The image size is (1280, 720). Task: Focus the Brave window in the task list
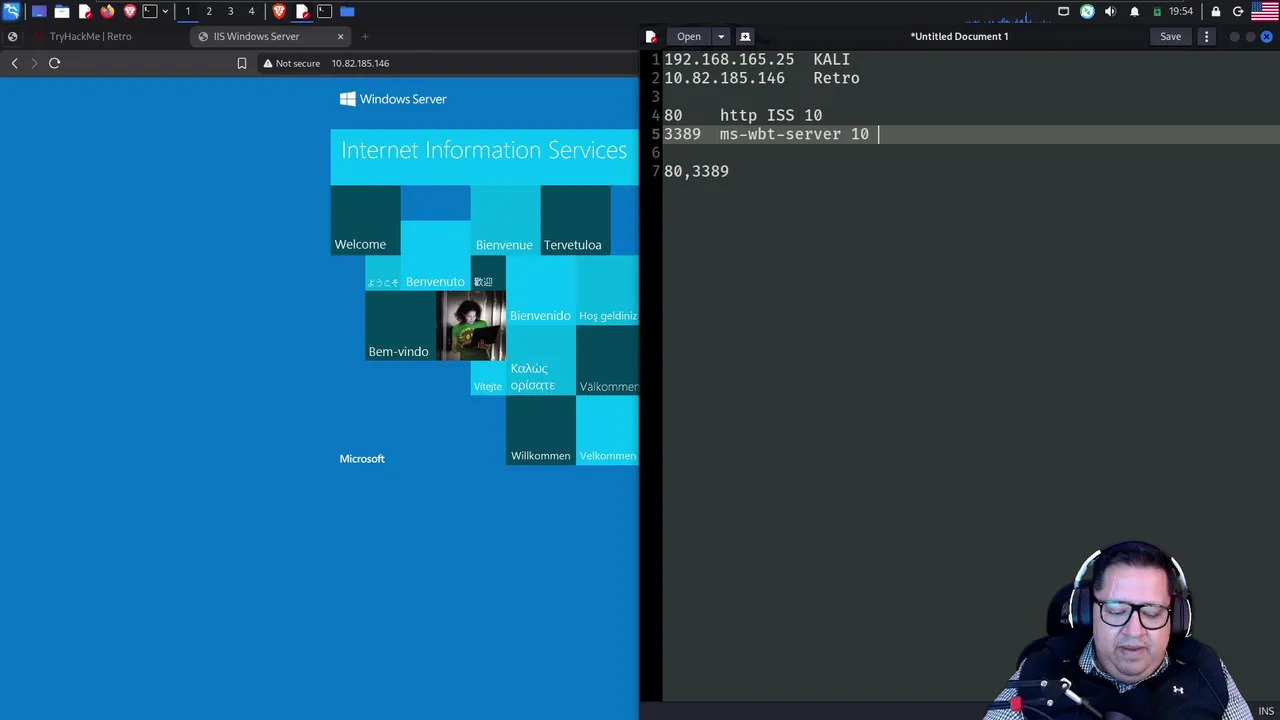pos(279,11)
